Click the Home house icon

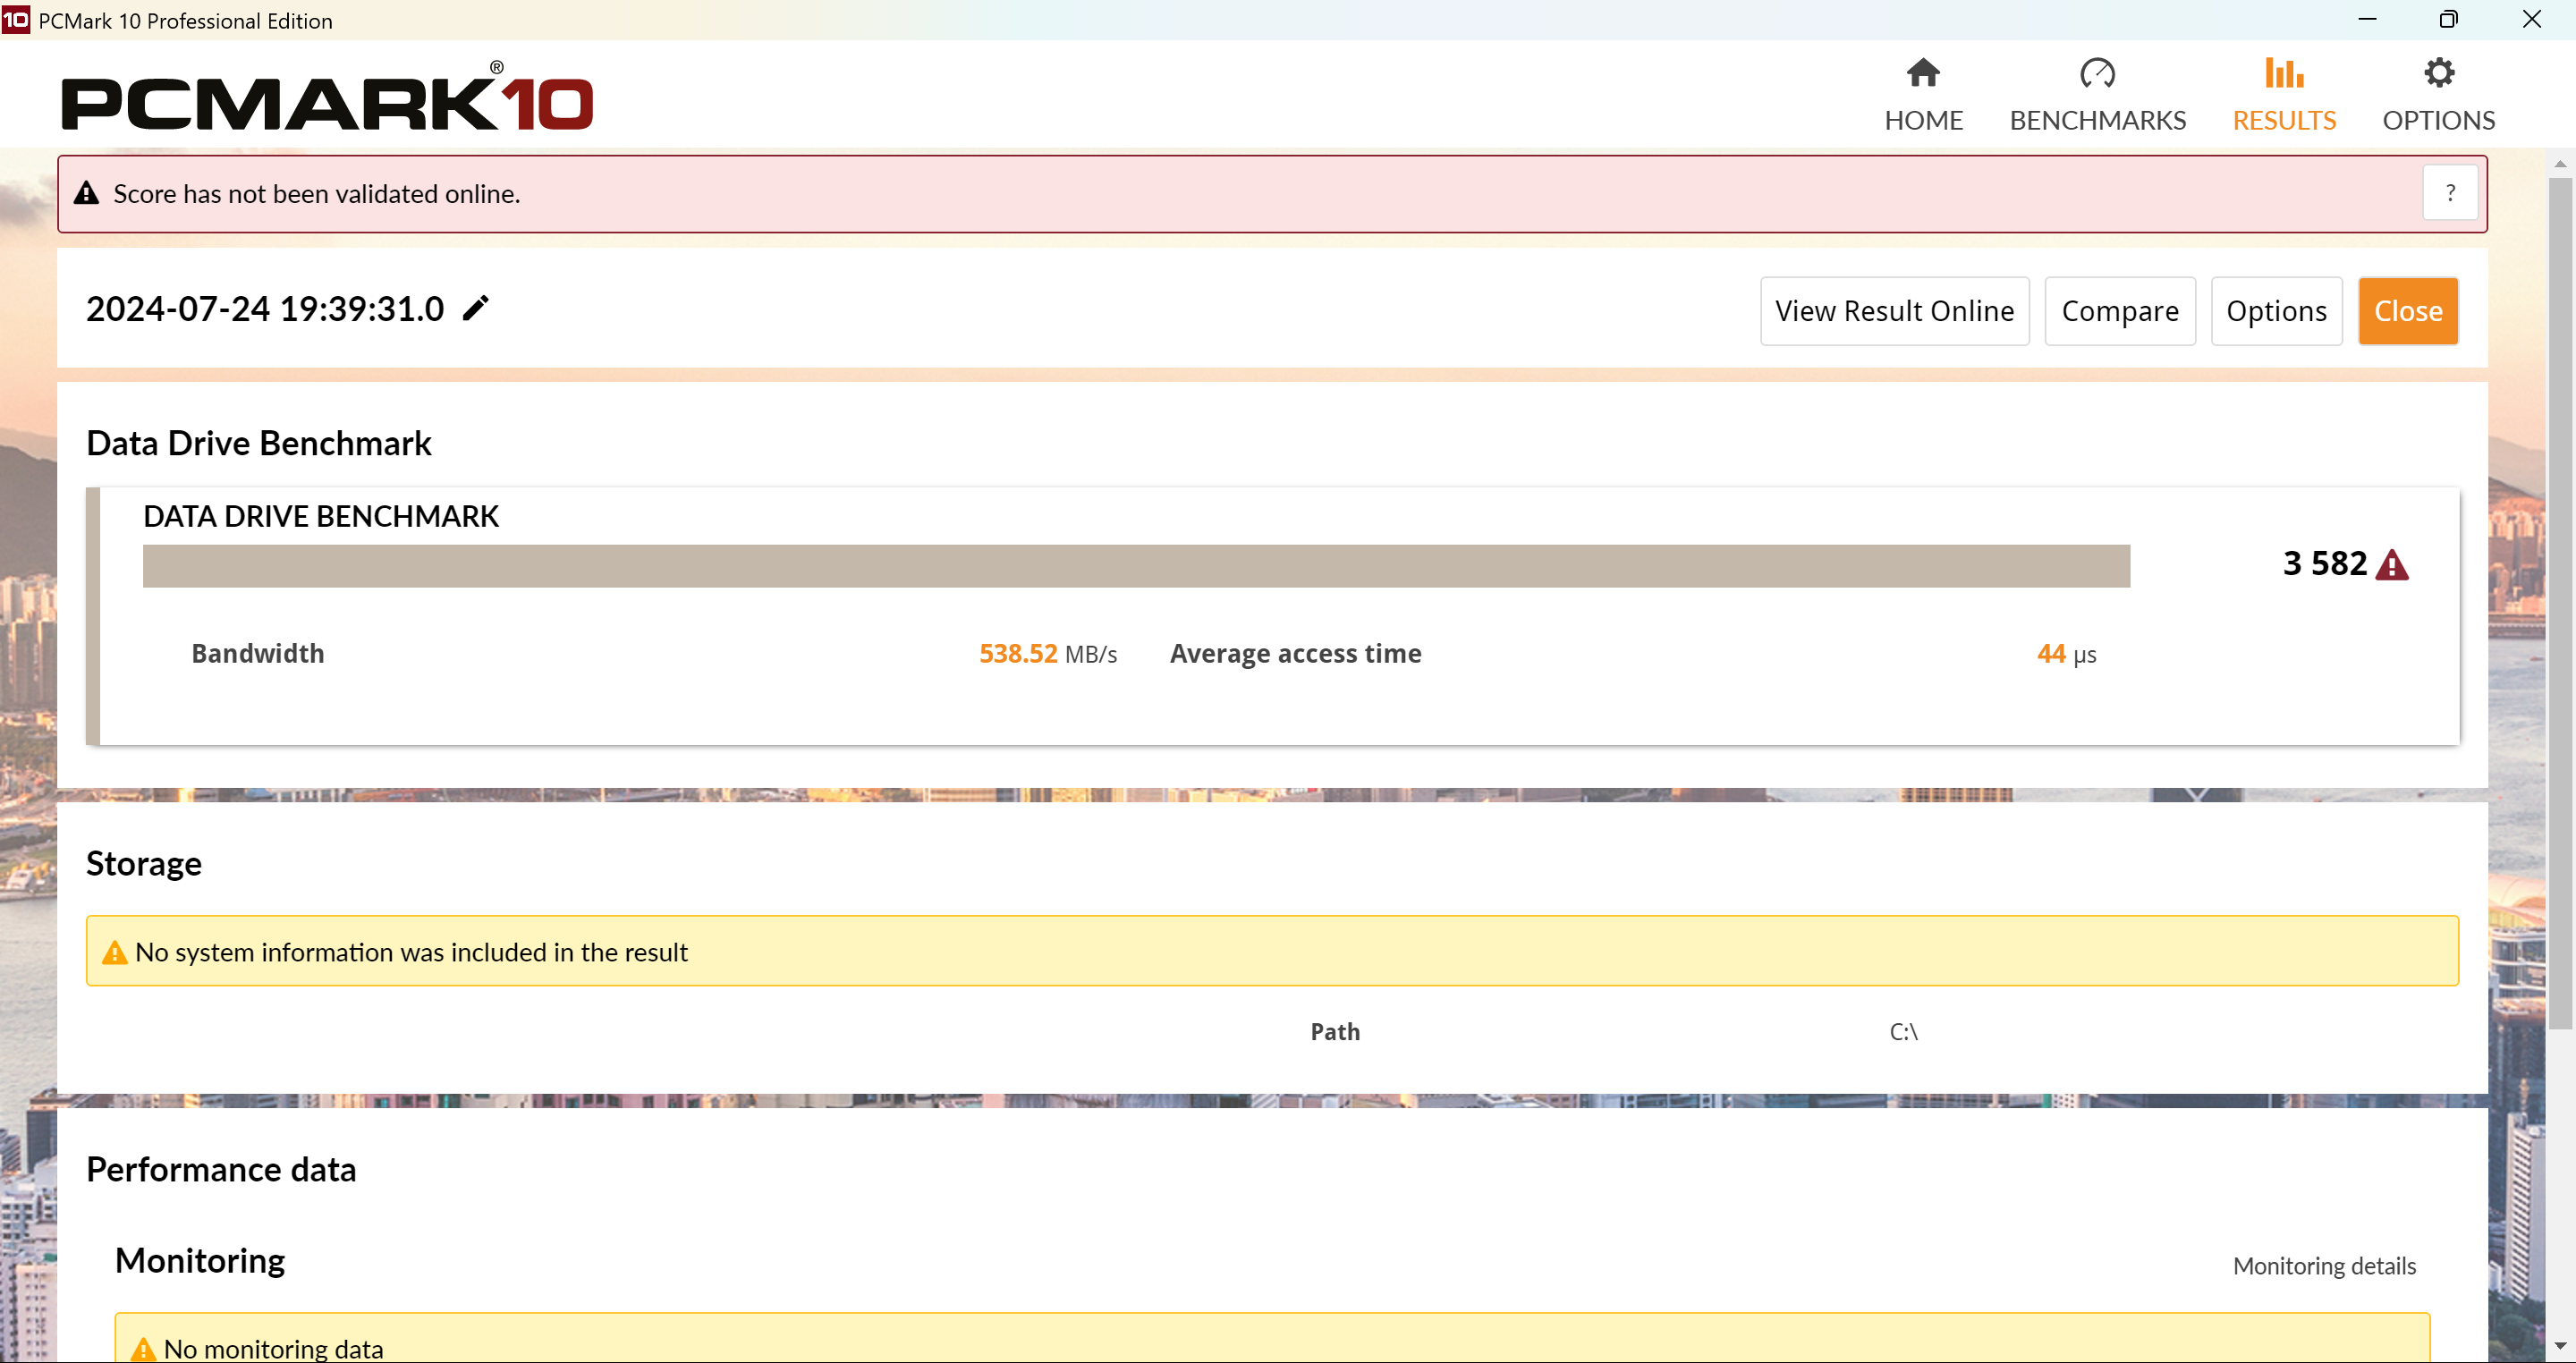[x=1922, y=73]
